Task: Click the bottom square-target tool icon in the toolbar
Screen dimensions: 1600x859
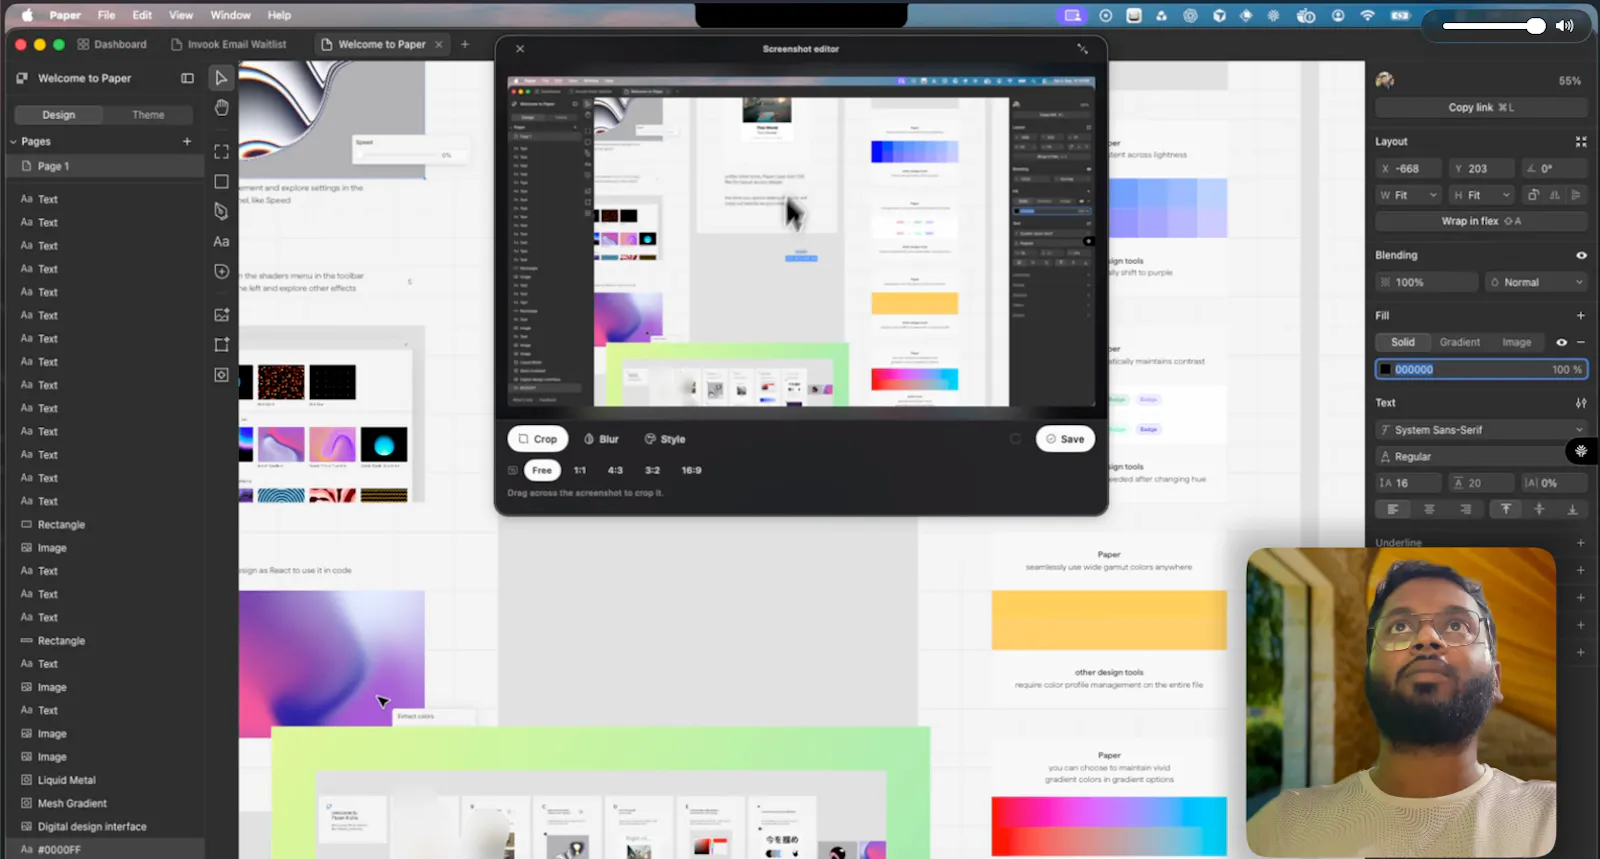Action: [x=221, y=375]
